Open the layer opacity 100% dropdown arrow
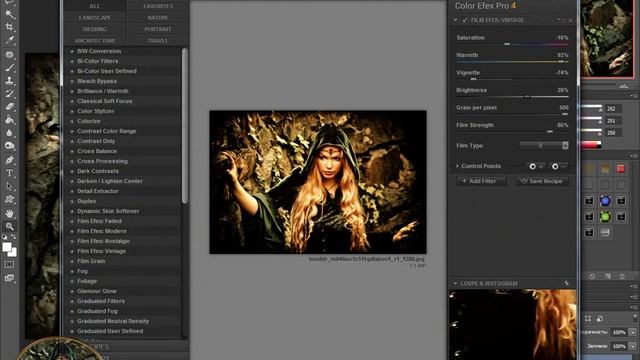The image size is (640, 360). pos(633,332)
